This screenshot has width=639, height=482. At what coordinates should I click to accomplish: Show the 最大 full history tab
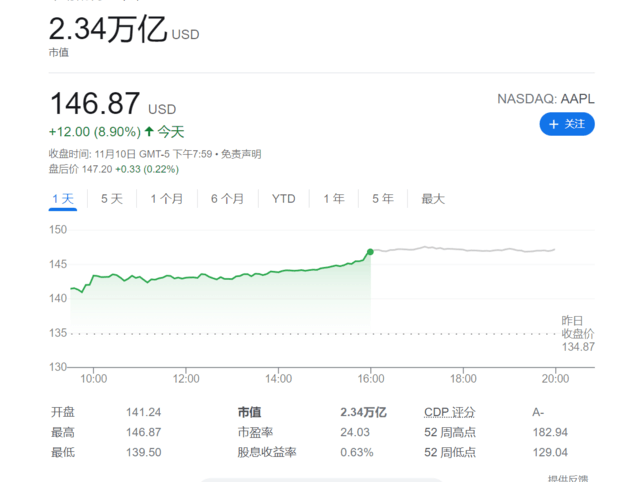pos(433,199)
